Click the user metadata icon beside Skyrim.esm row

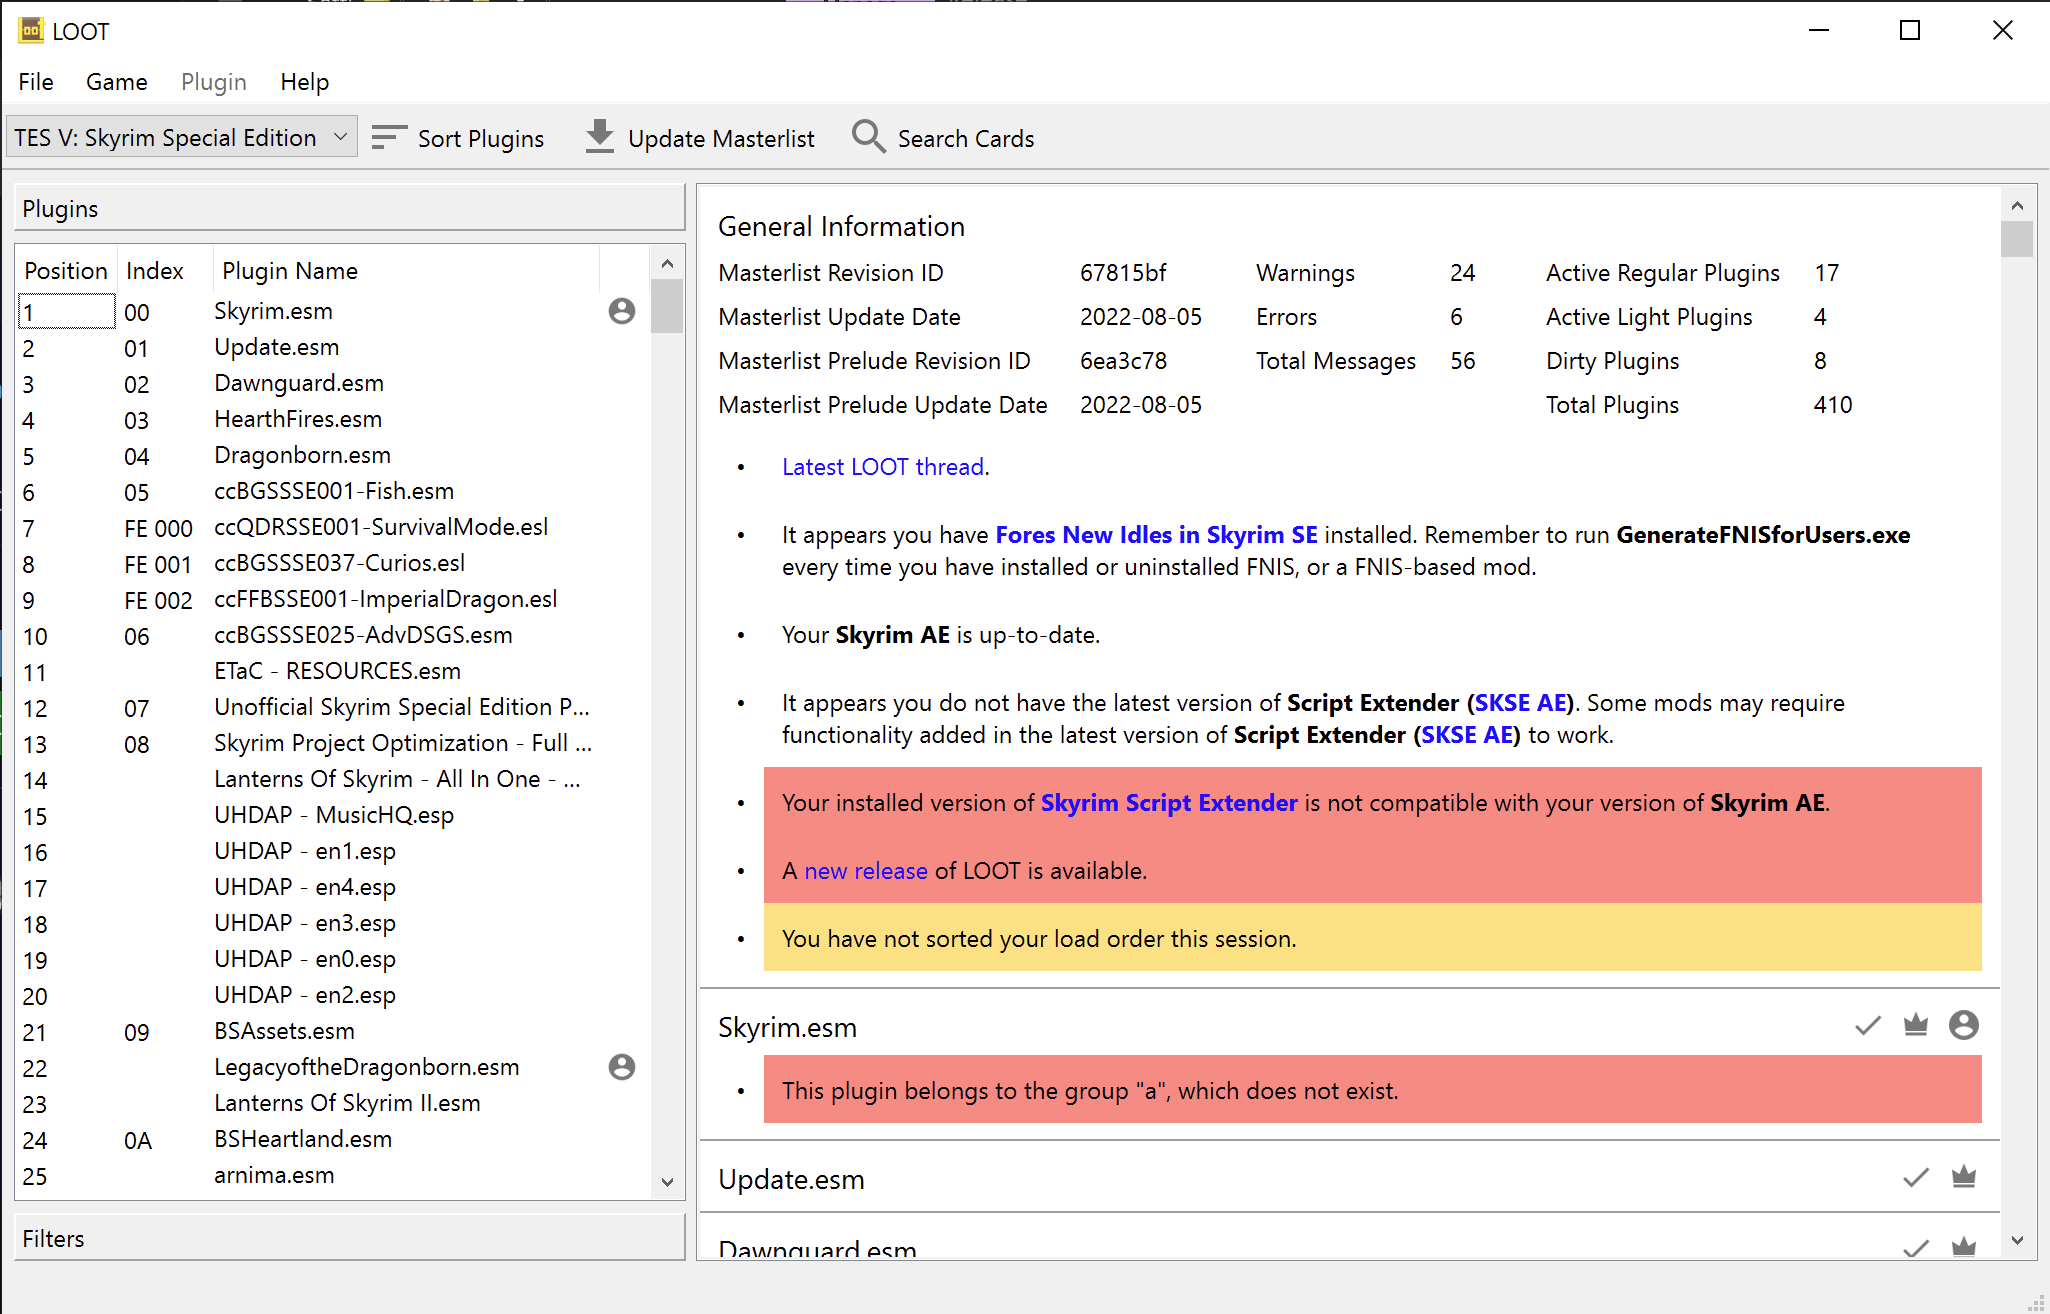point(621,311)
